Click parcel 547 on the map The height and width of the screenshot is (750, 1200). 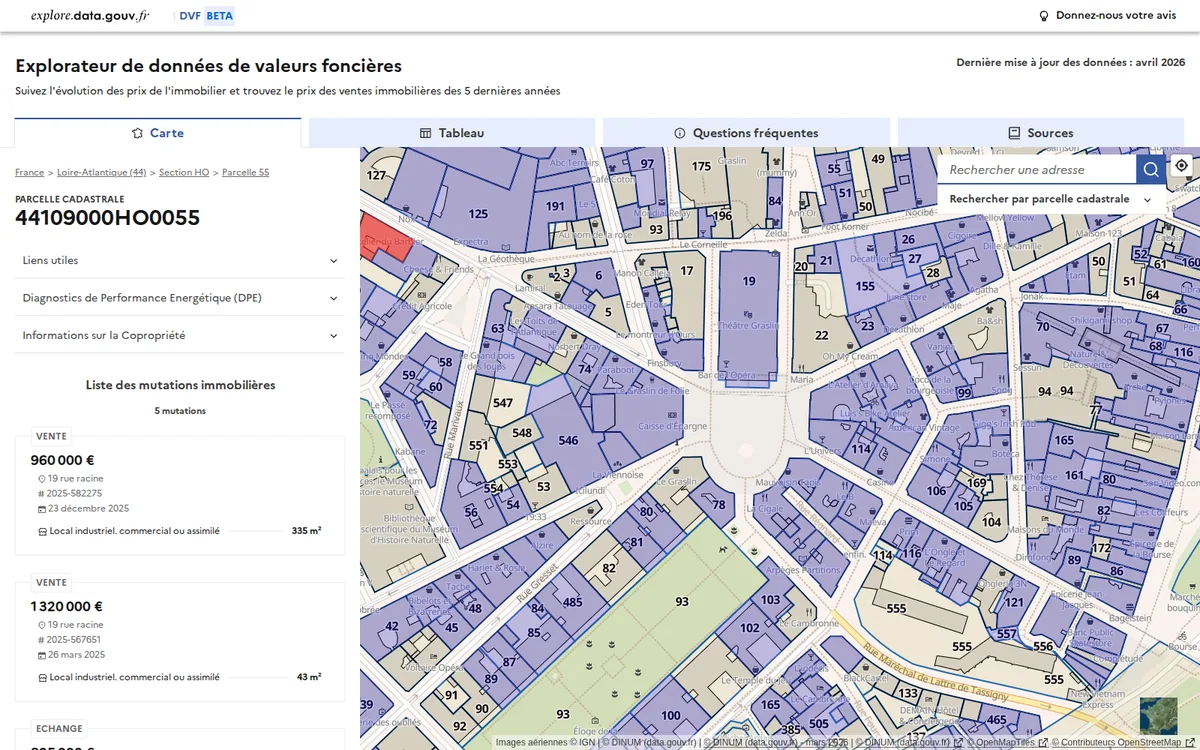click(503, 403)
